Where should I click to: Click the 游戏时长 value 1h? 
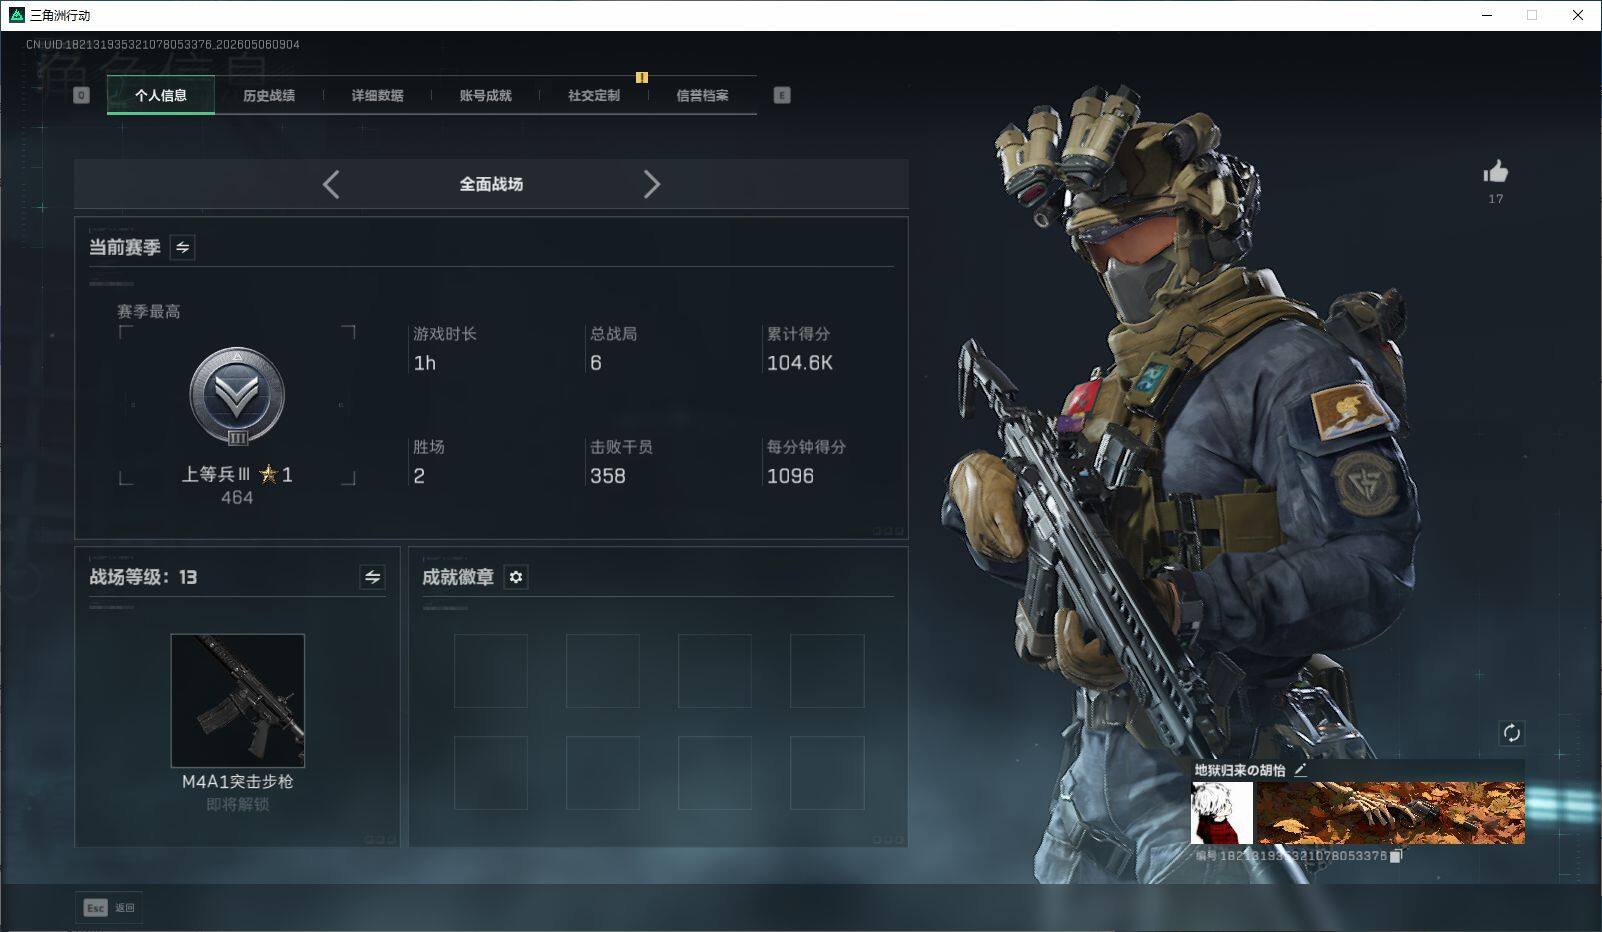click(x=425, y=363)
